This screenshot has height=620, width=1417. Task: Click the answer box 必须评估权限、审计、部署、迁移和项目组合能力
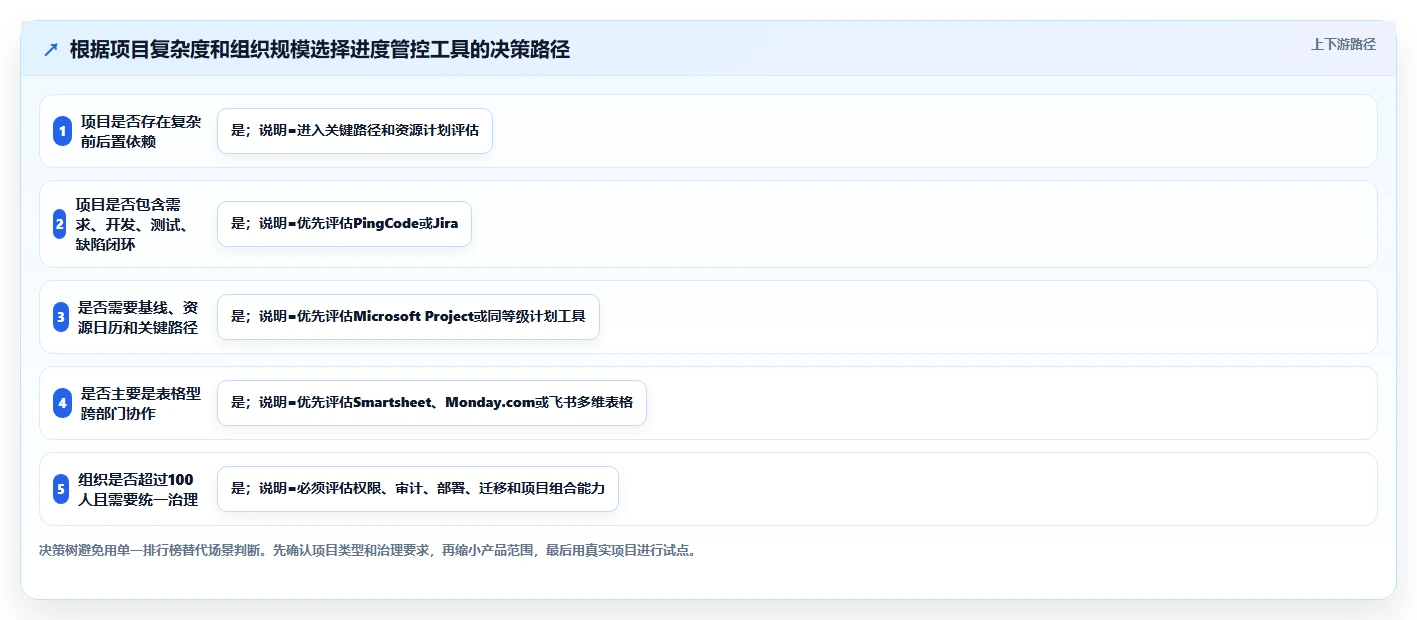(418, 489)
